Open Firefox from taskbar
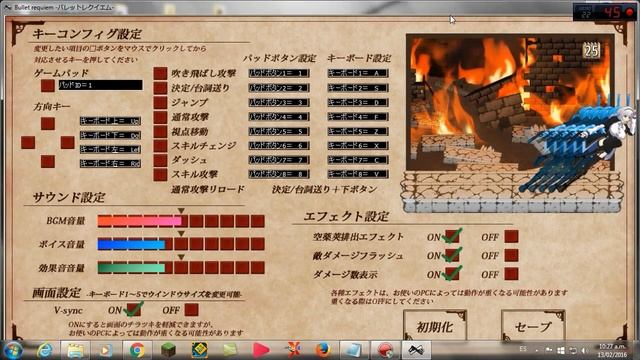The image size is (640, 360). tap(322, 350)
